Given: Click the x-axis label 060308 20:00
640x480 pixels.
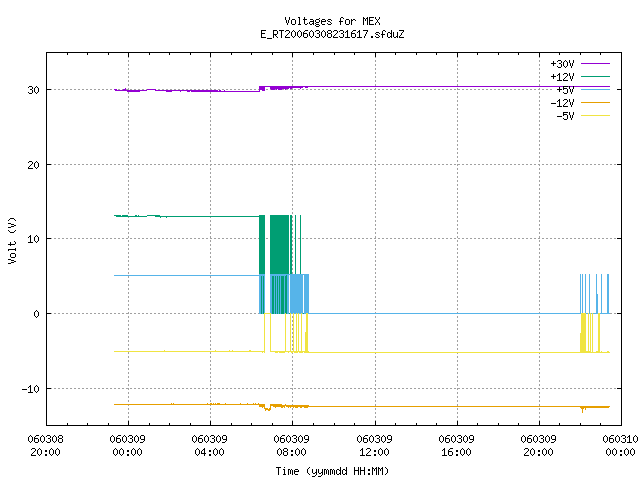Looking at the screenshot, I should pyautogui.click(x=45, y=446).
